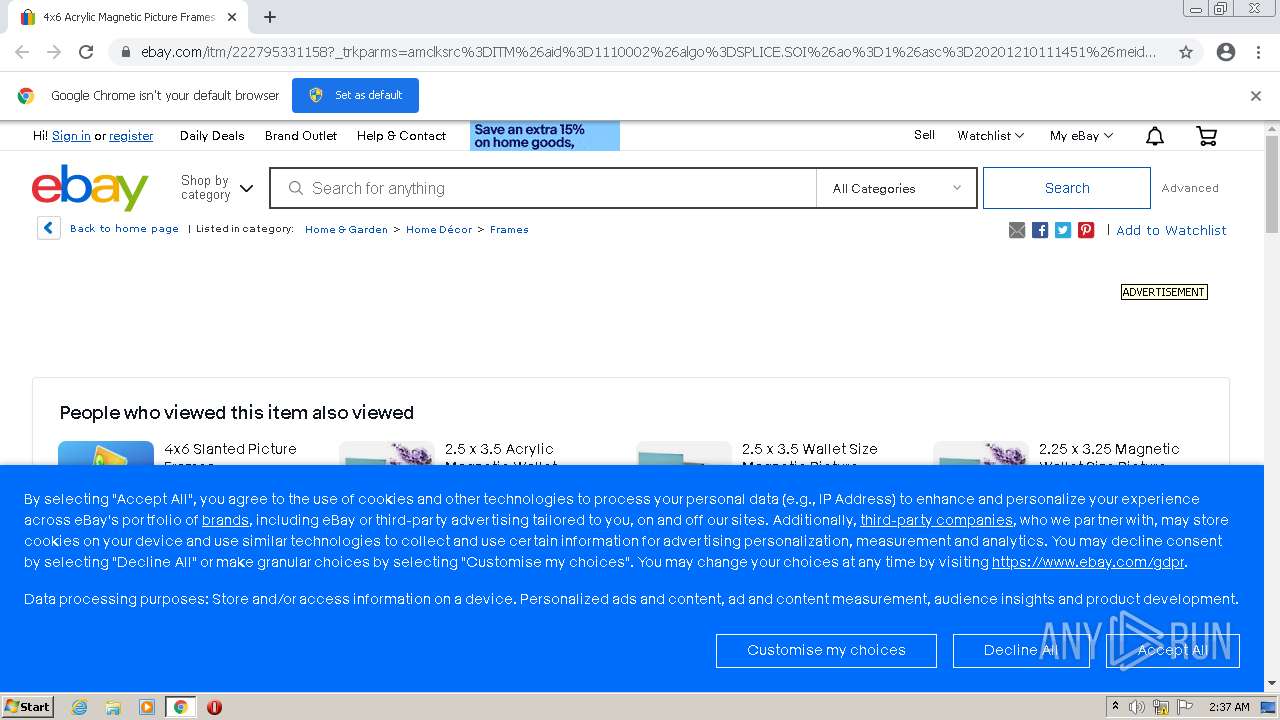Open Daily Deals
1280x720 pixels.
(212, 136)
